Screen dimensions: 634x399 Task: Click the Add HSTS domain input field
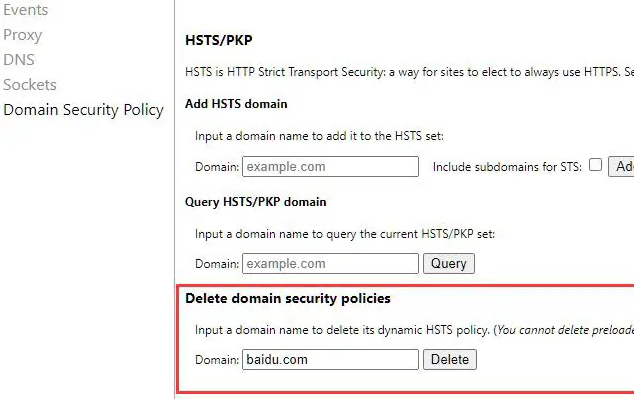click(x=330, y=167)
